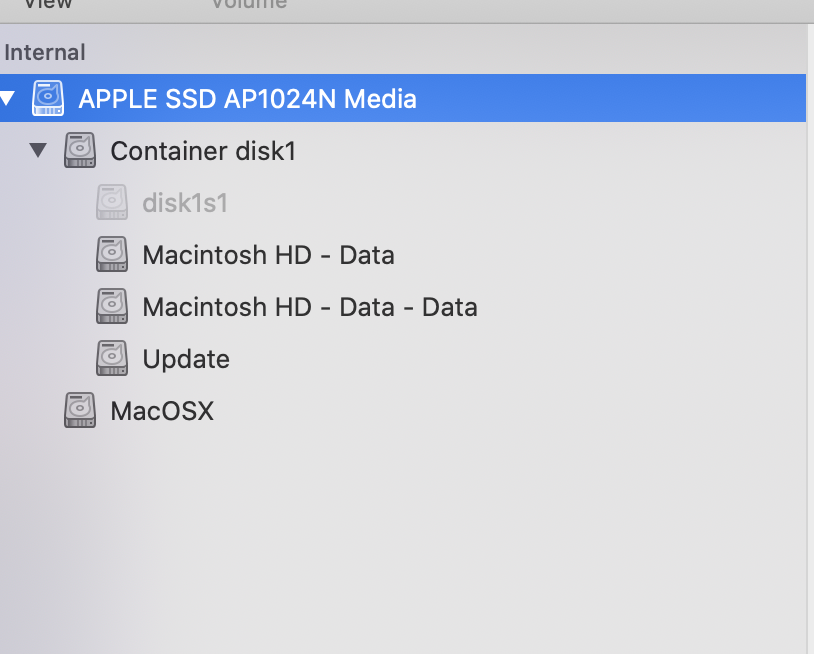
Task: Click the MacOSX volume icon
Action: 79,410
